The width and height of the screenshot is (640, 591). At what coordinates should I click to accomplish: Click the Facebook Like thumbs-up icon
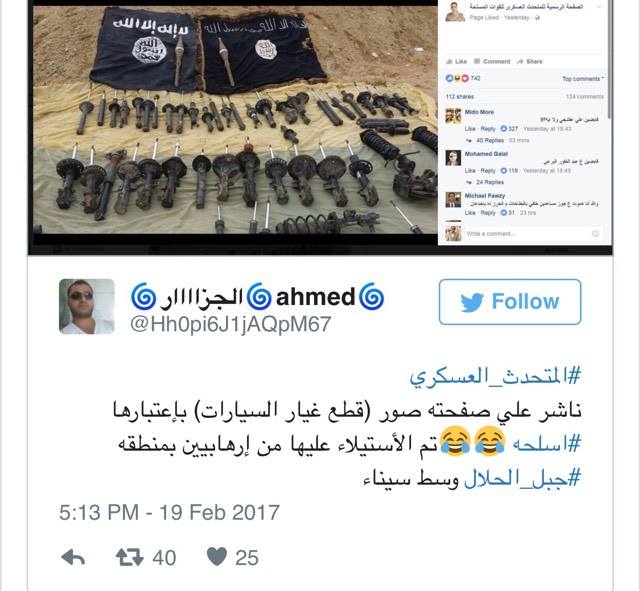click(x=449, y=61)
